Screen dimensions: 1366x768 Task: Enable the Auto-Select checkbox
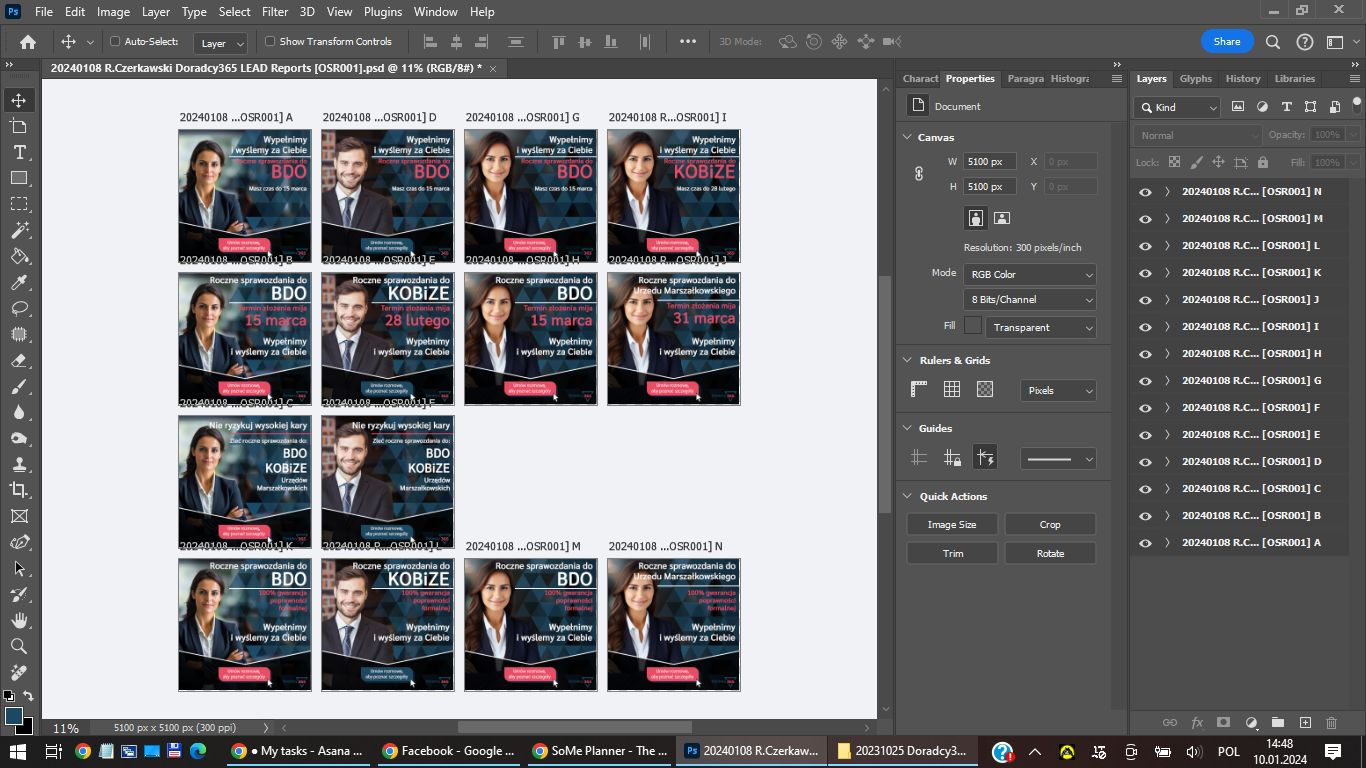click(x=115, y=42)
